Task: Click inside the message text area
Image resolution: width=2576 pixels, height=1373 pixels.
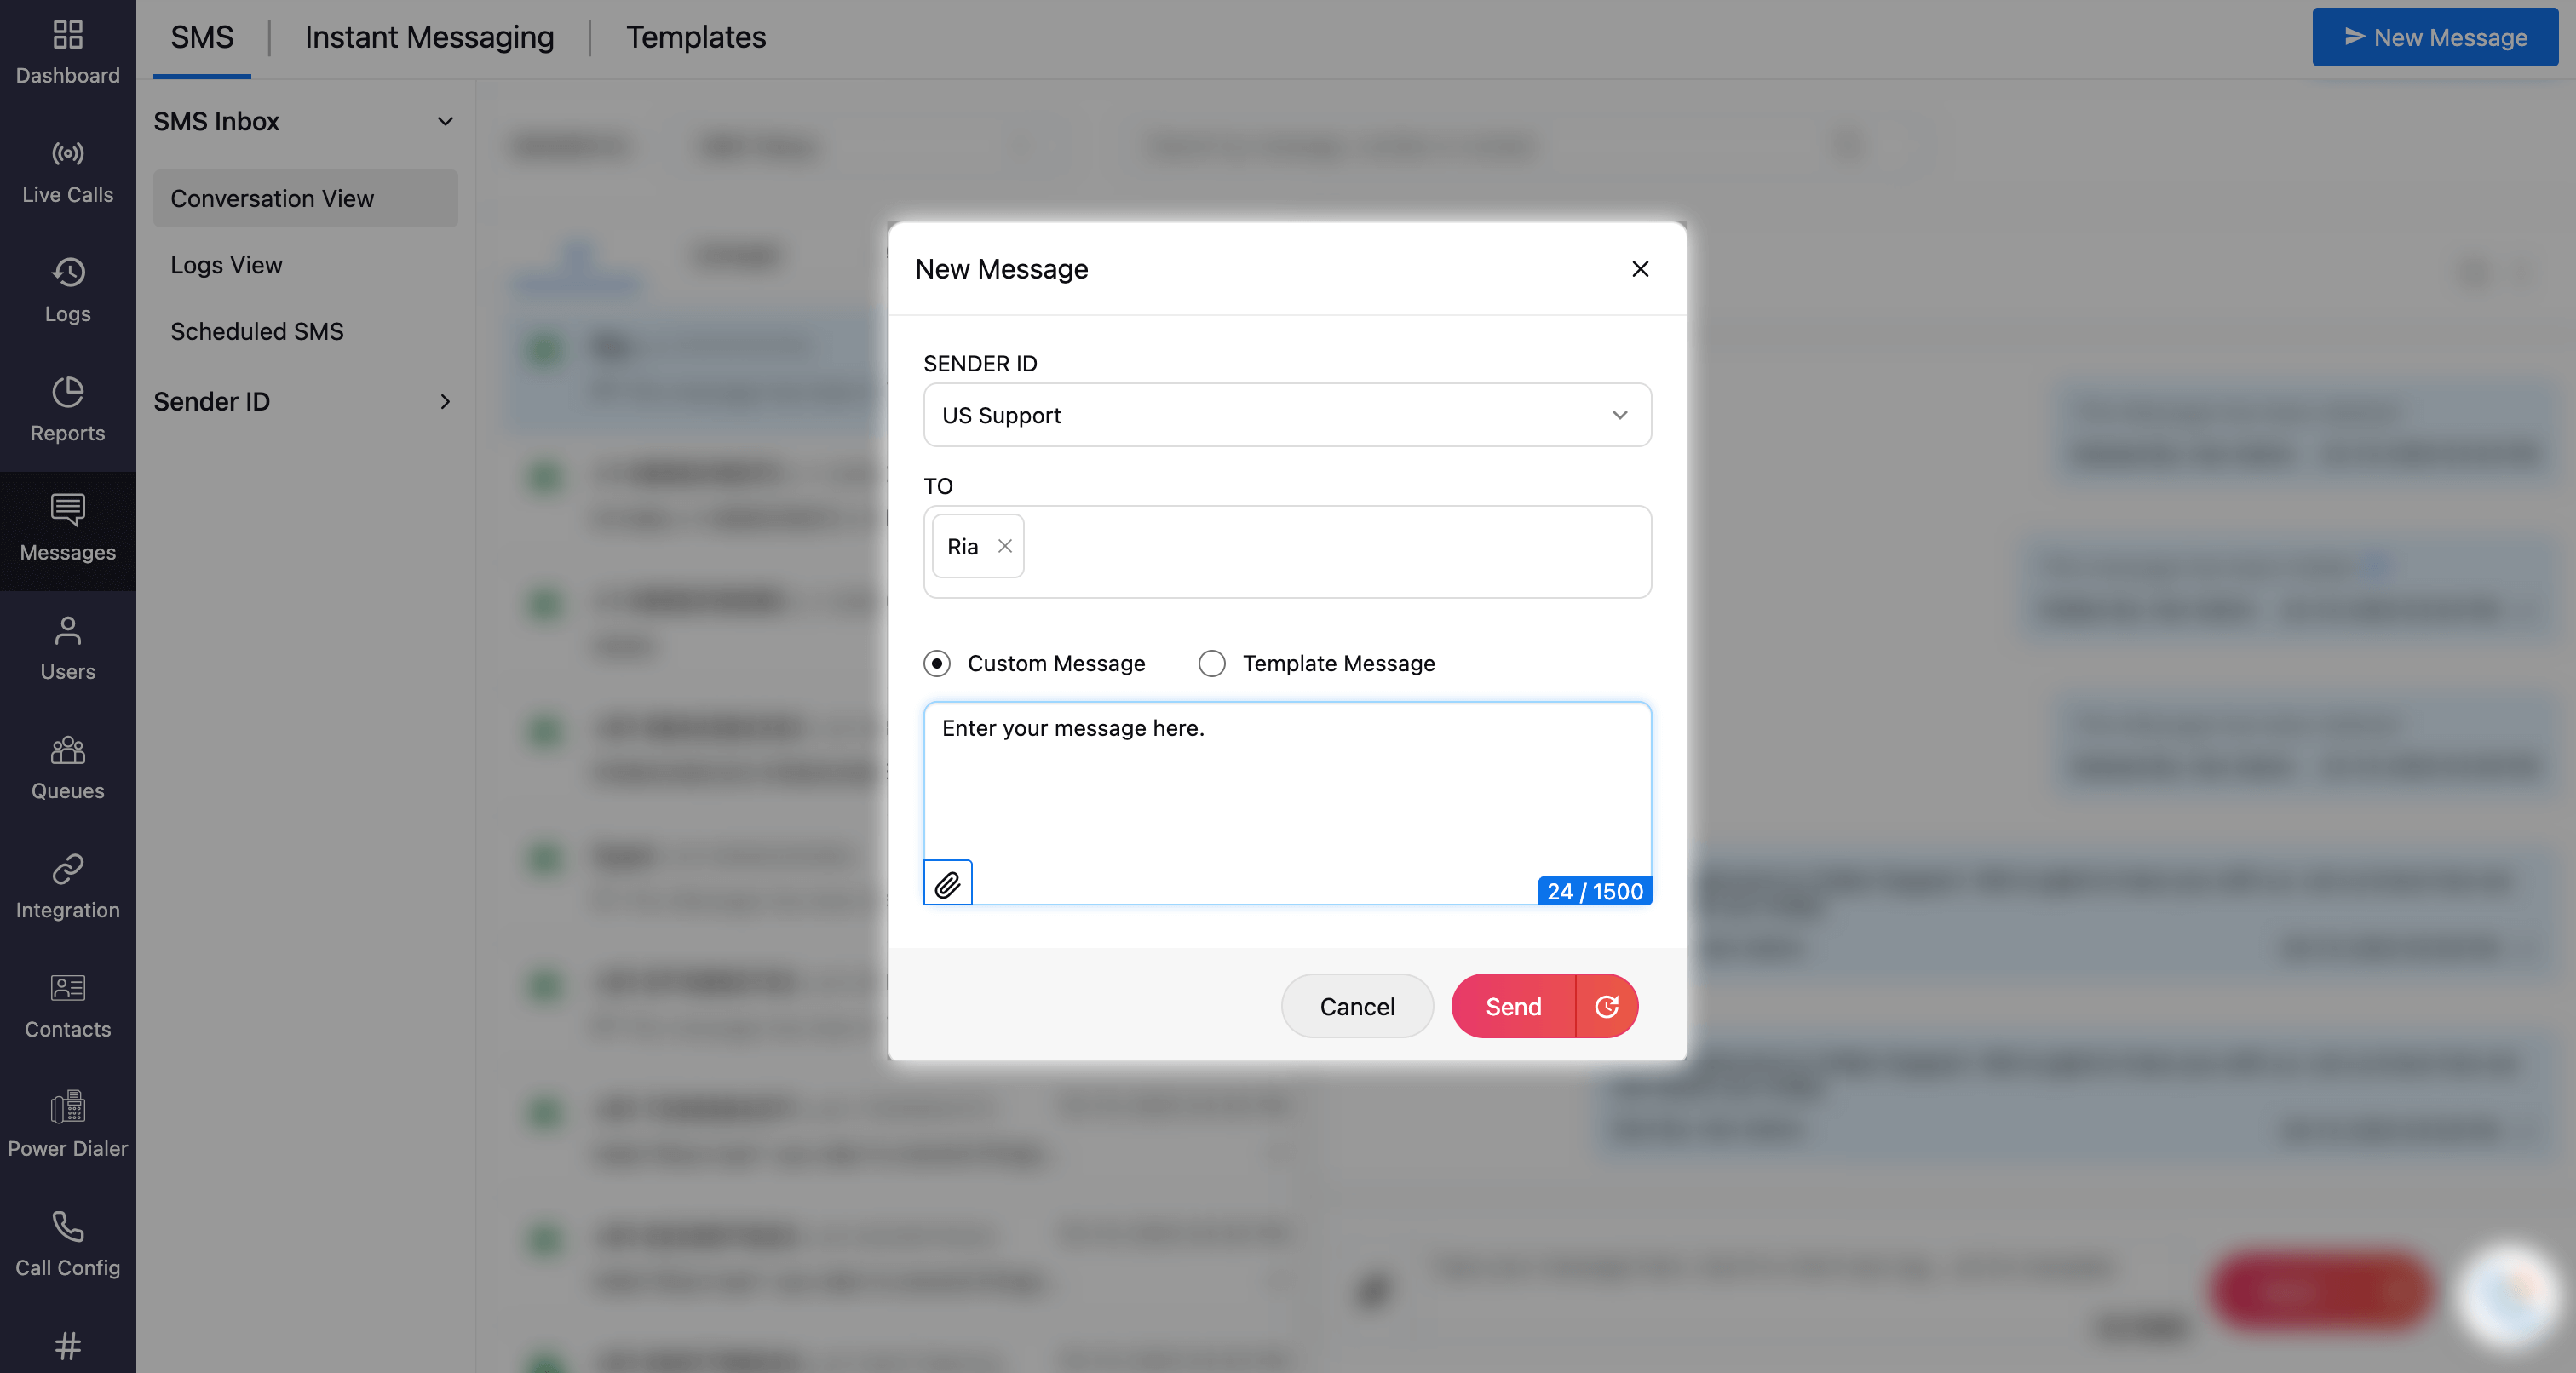Action: pyautogui.click(x=1286, y=790)
